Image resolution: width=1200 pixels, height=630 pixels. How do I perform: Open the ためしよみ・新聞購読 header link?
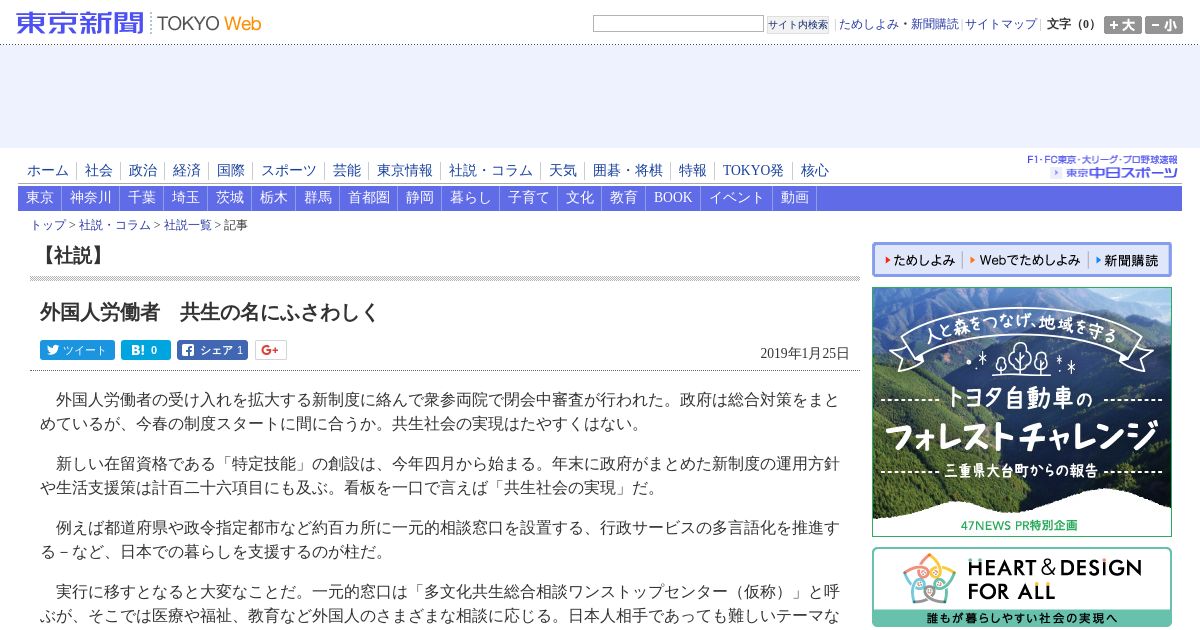point(898,24)
